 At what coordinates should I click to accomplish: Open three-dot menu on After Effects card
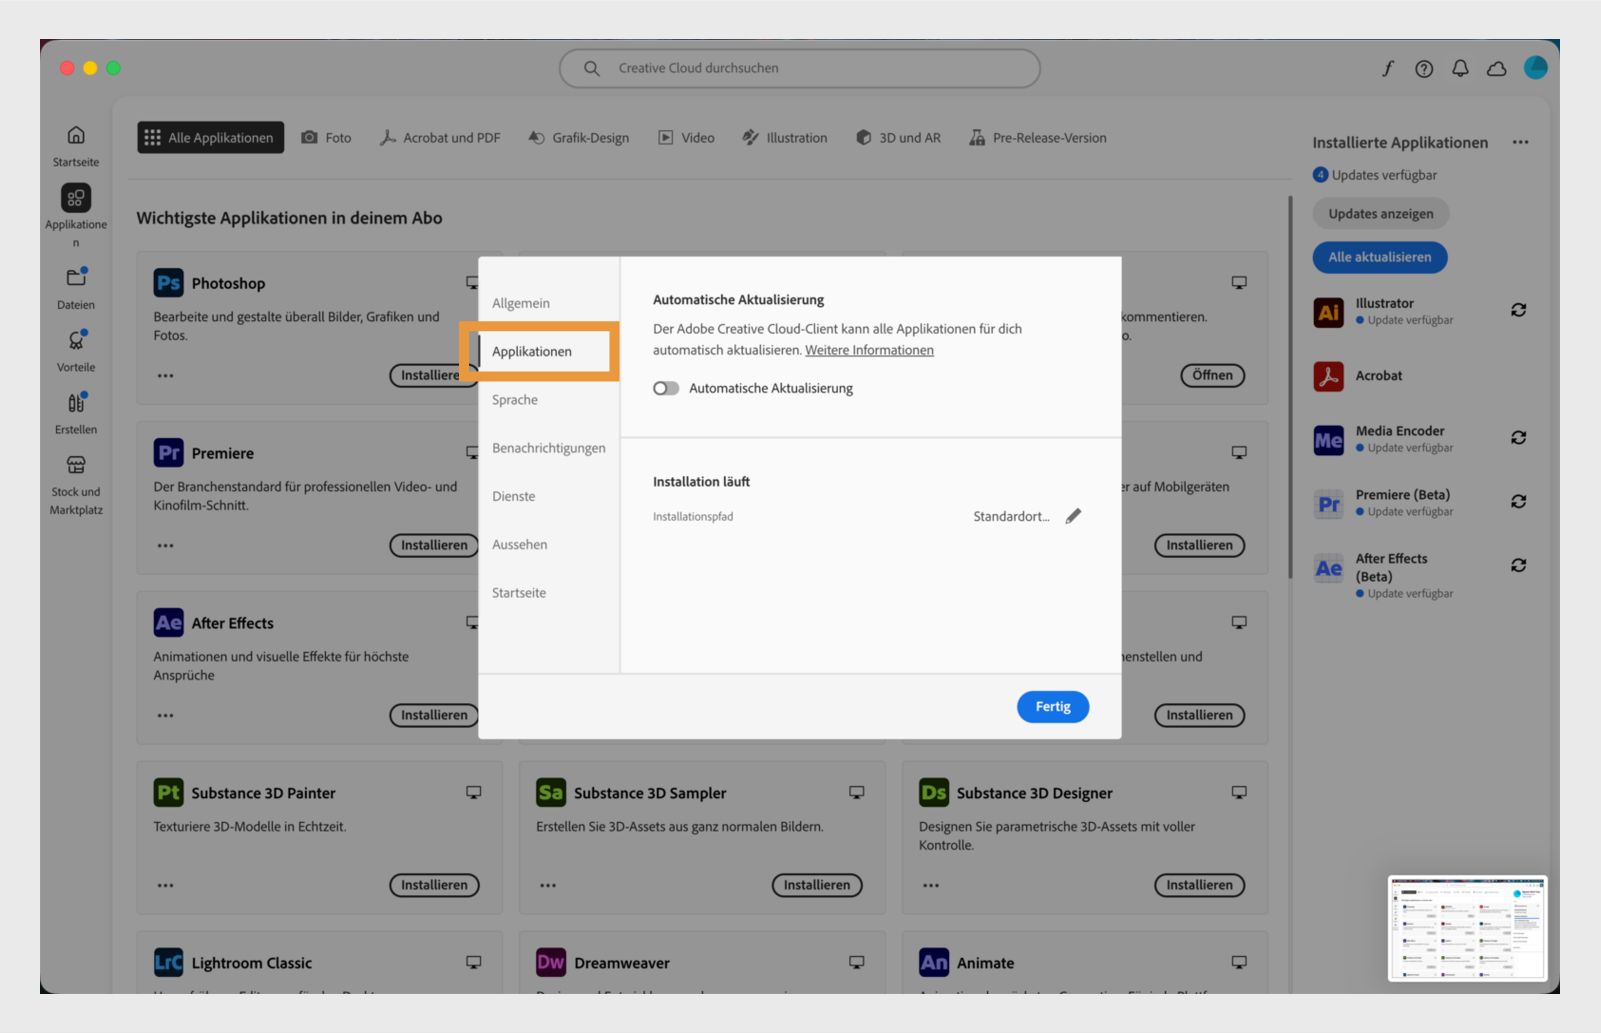point(165,716)
